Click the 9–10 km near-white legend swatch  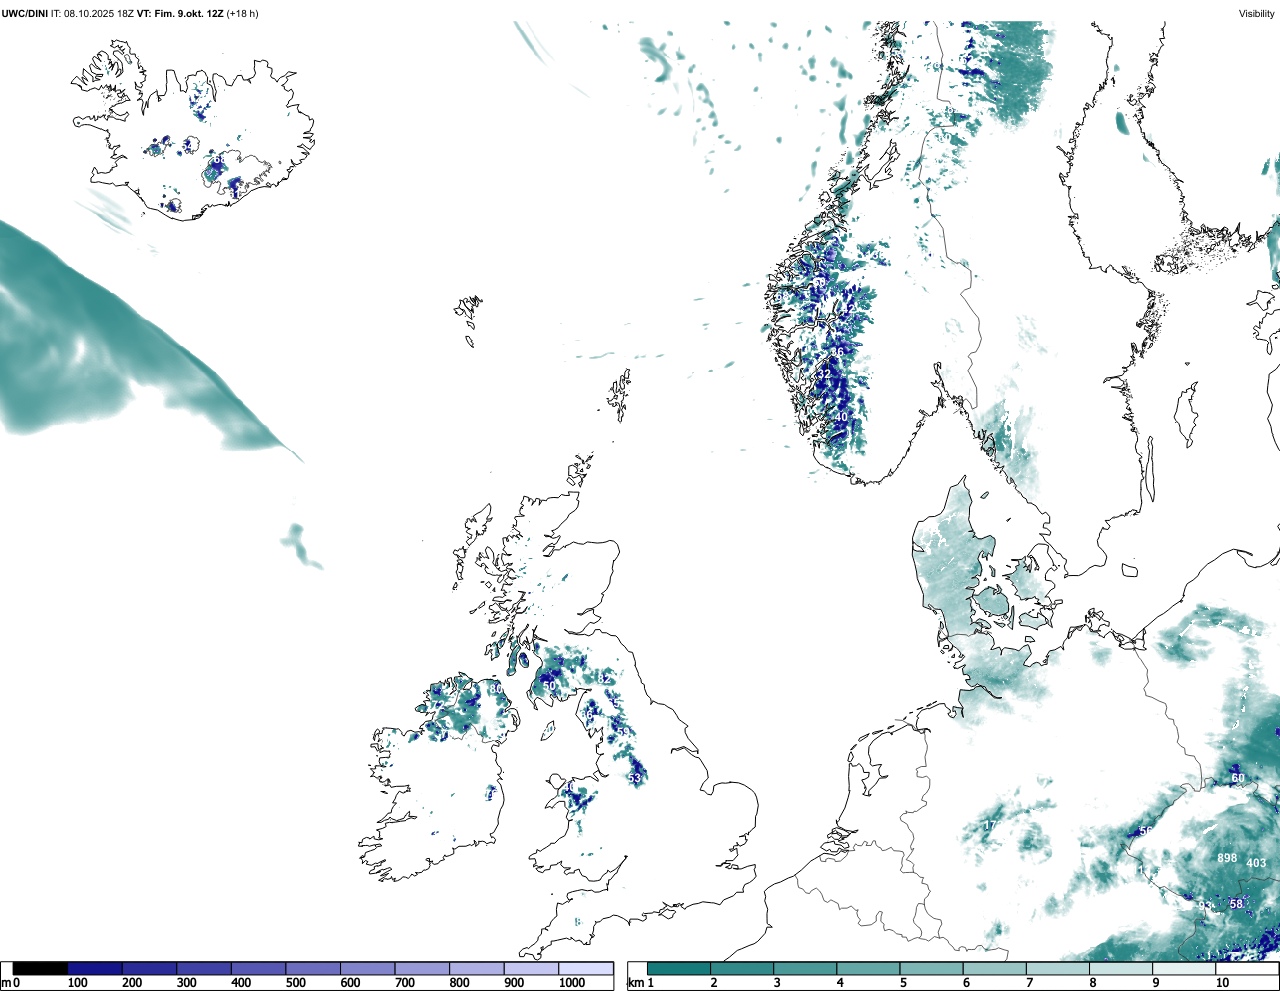tap(1183, 969)
